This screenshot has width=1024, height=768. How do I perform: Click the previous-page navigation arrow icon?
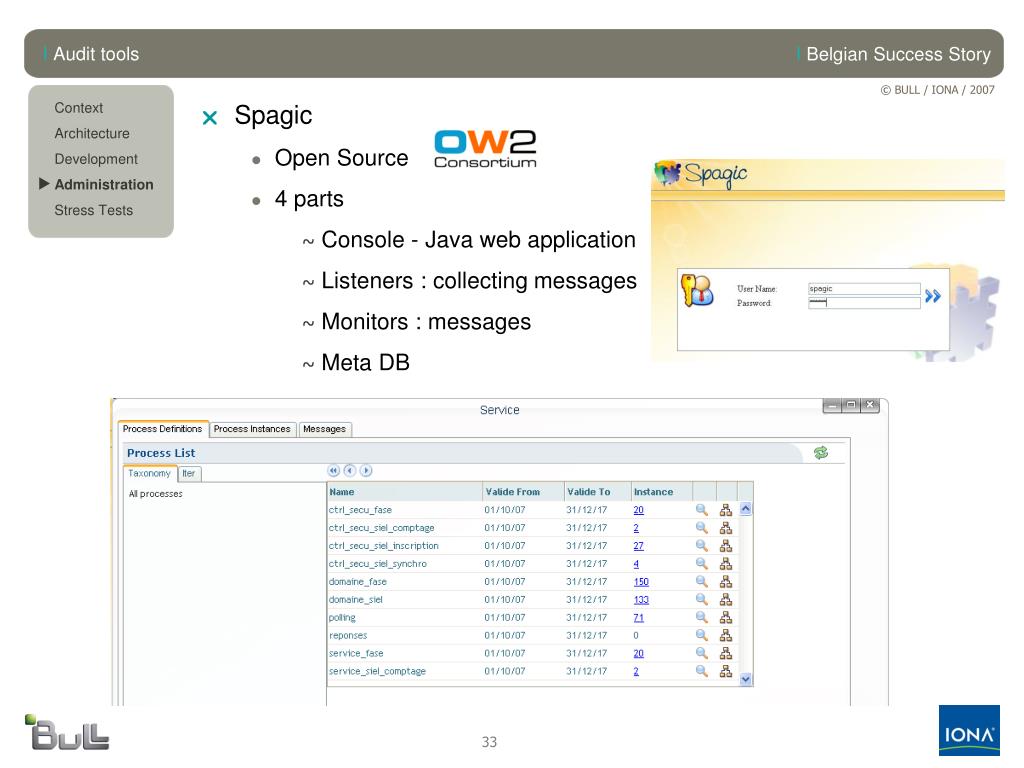point(350,470)
